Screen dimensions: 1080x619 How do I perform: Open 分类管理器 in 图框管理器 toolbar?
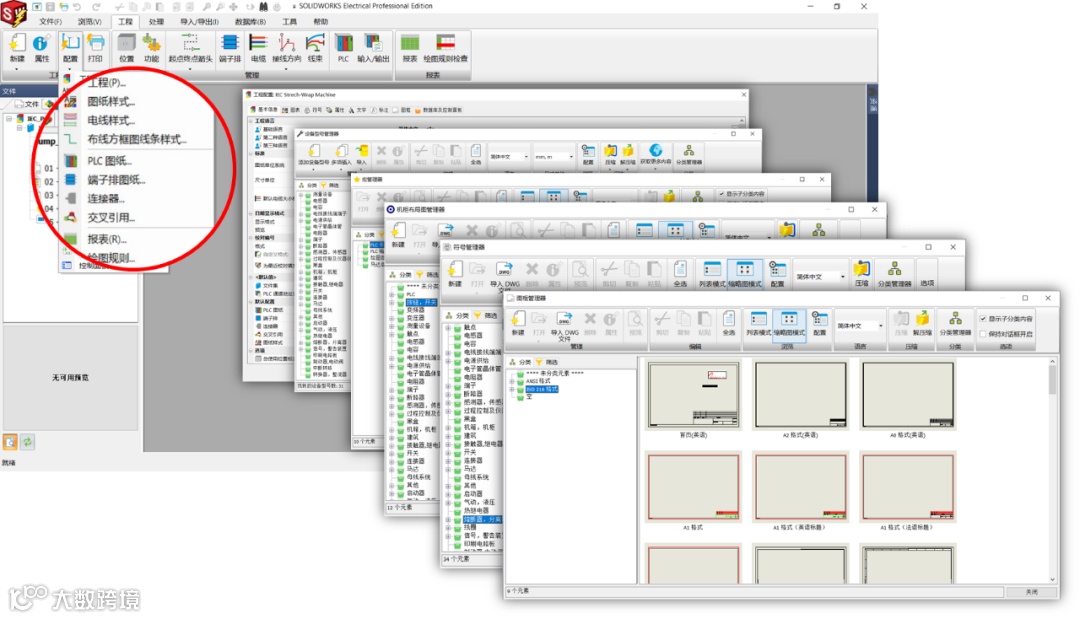click(955, 323)
